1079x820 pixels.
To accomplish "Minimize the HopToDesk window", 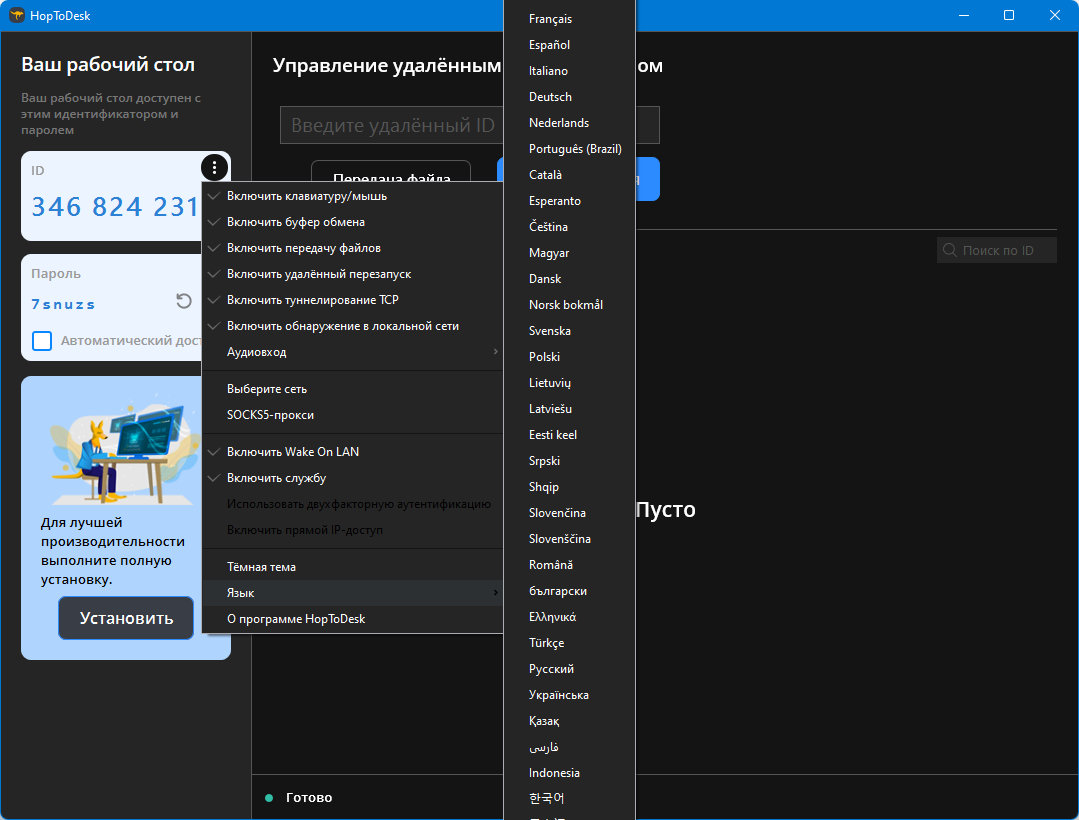I will [964, 15].
